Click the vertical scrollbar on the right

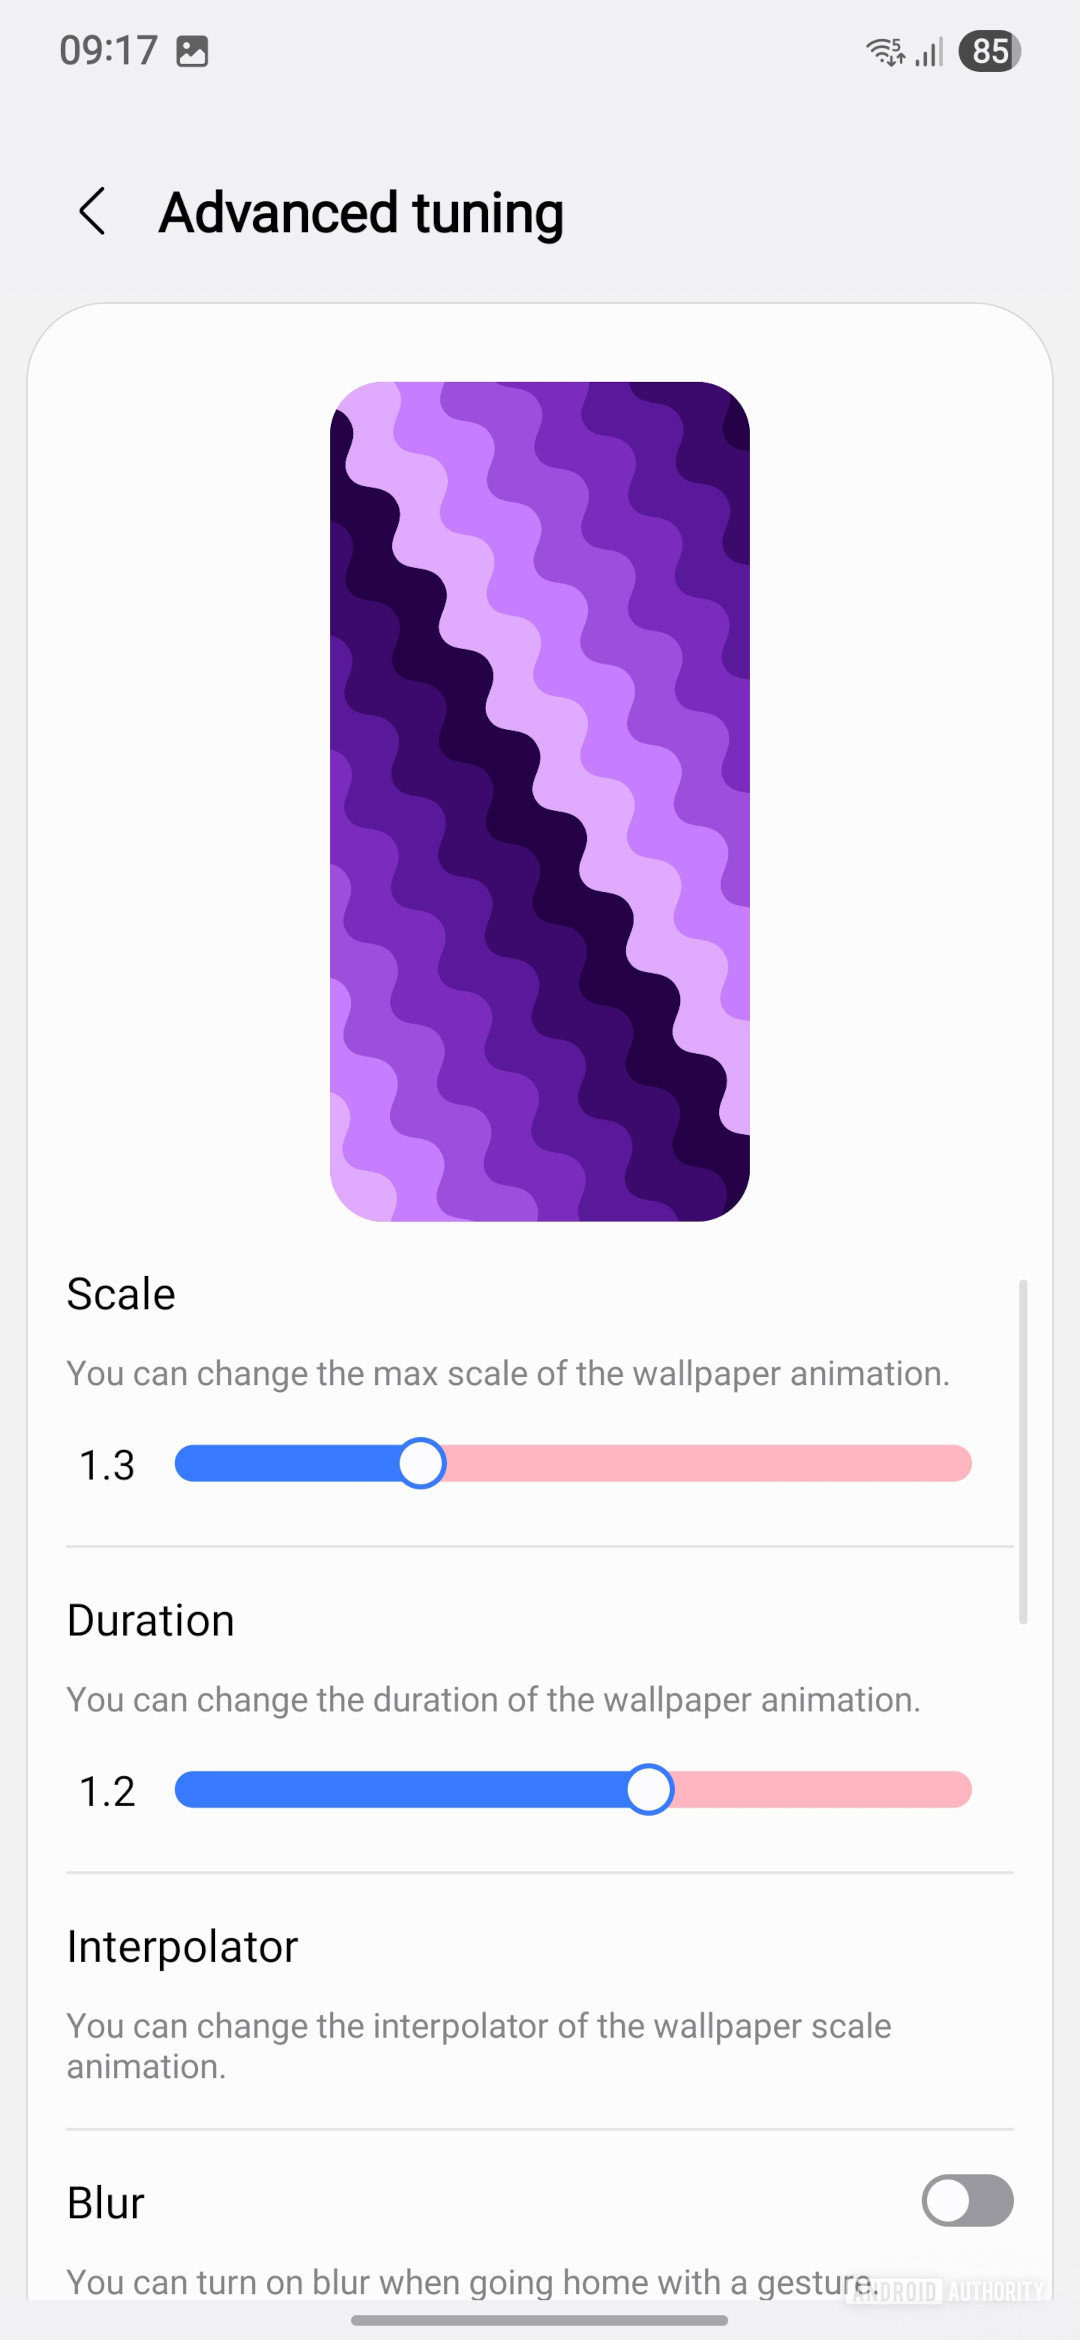point(1022,1450)
